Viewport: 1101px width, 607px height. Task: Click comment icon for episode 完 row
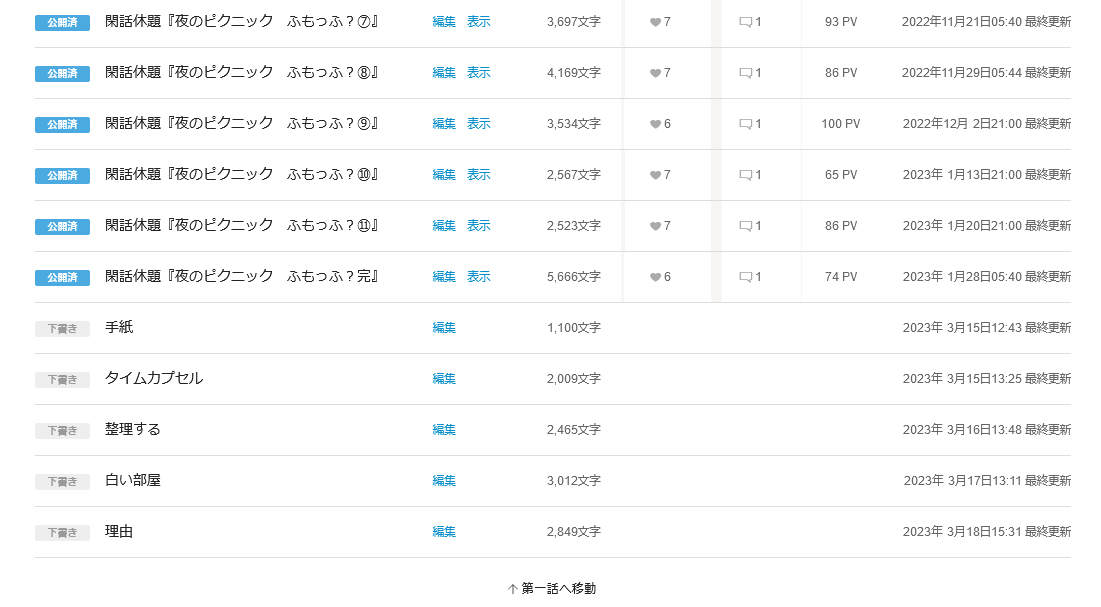pos(745,277)
